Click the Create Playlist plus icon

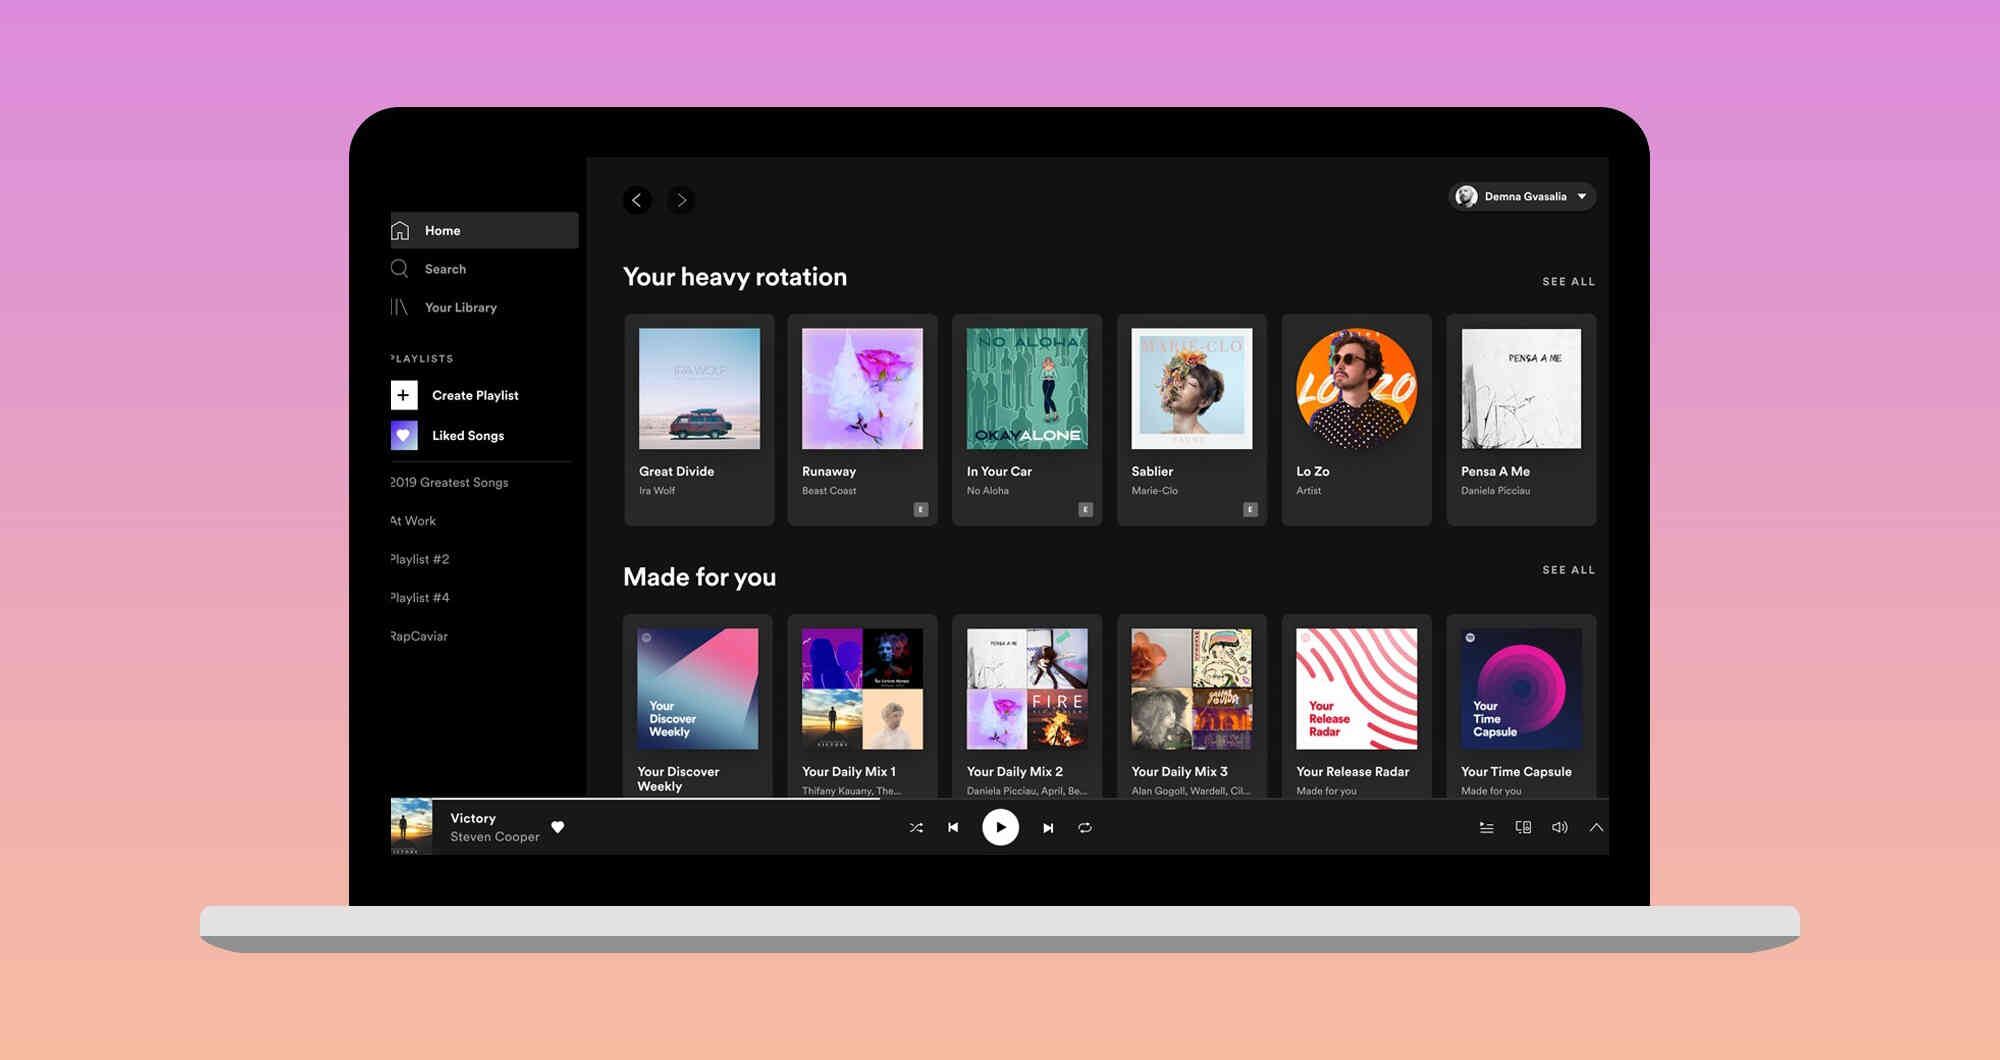[x=403, y=395]
